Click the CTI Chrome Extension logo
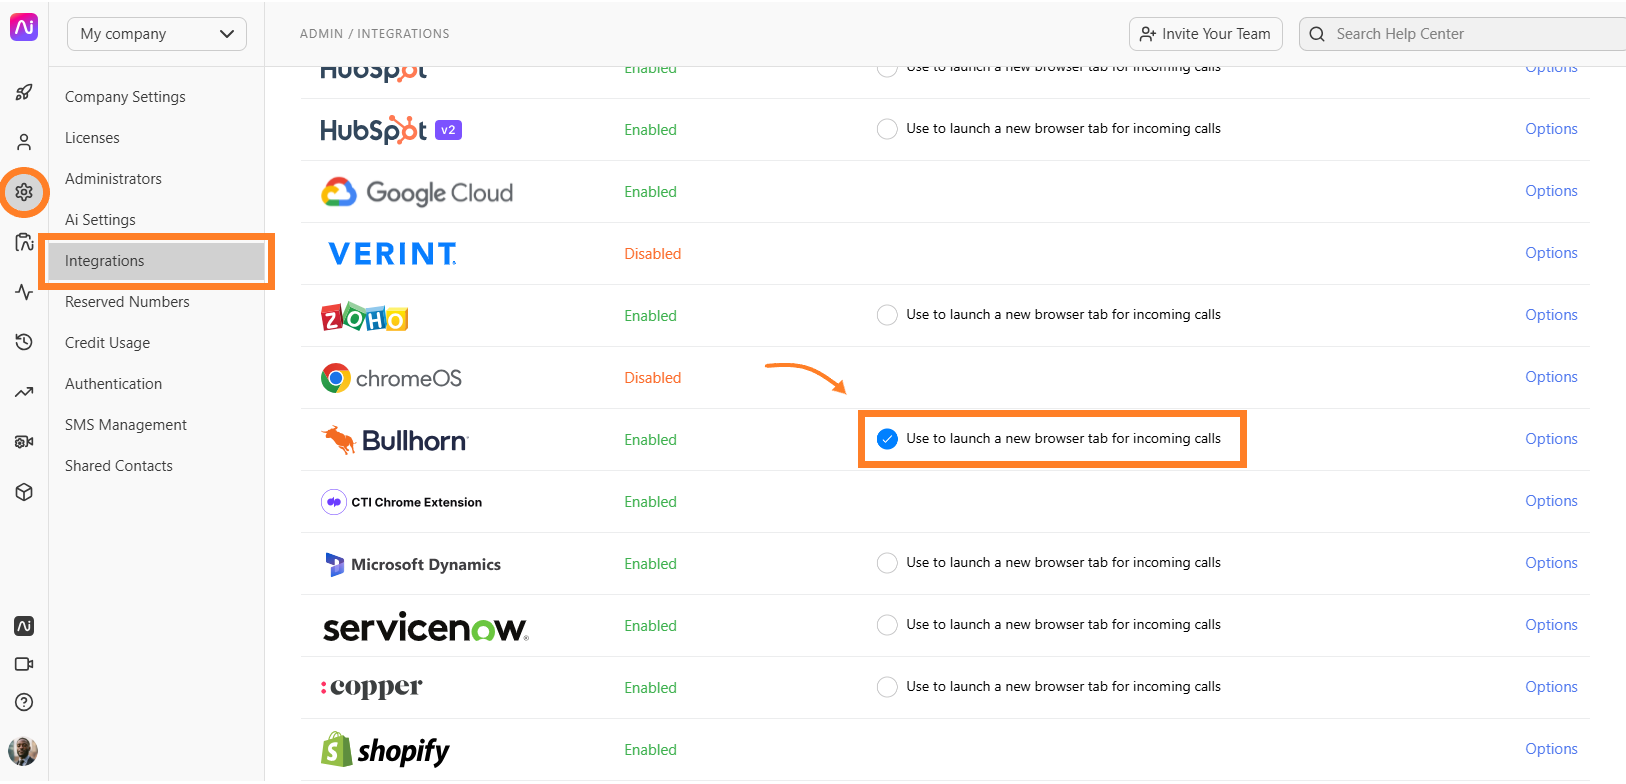The image size is (1626, 784). tap(401, 502)
